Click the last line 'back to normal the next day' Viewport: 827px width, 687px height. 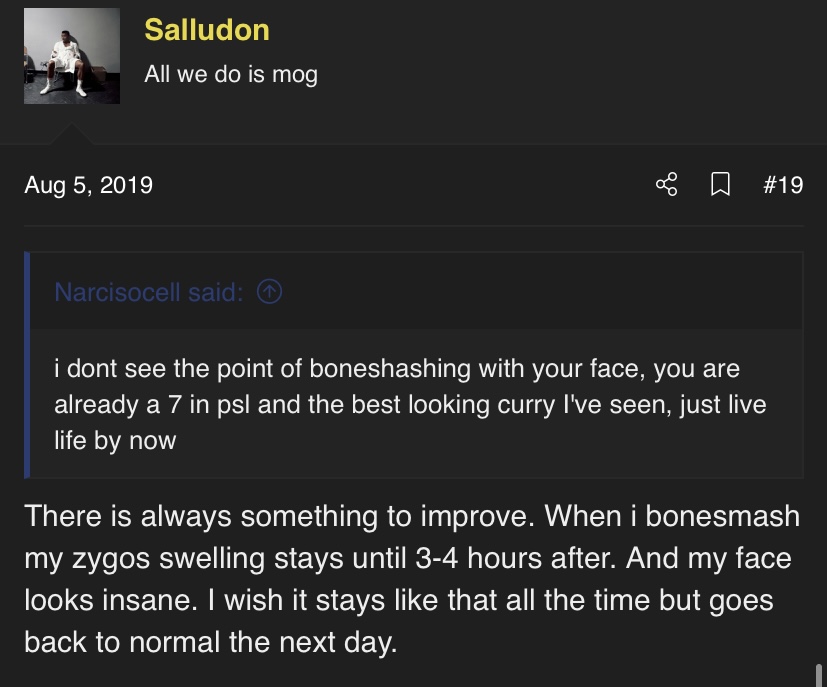[x=210, y=642]
